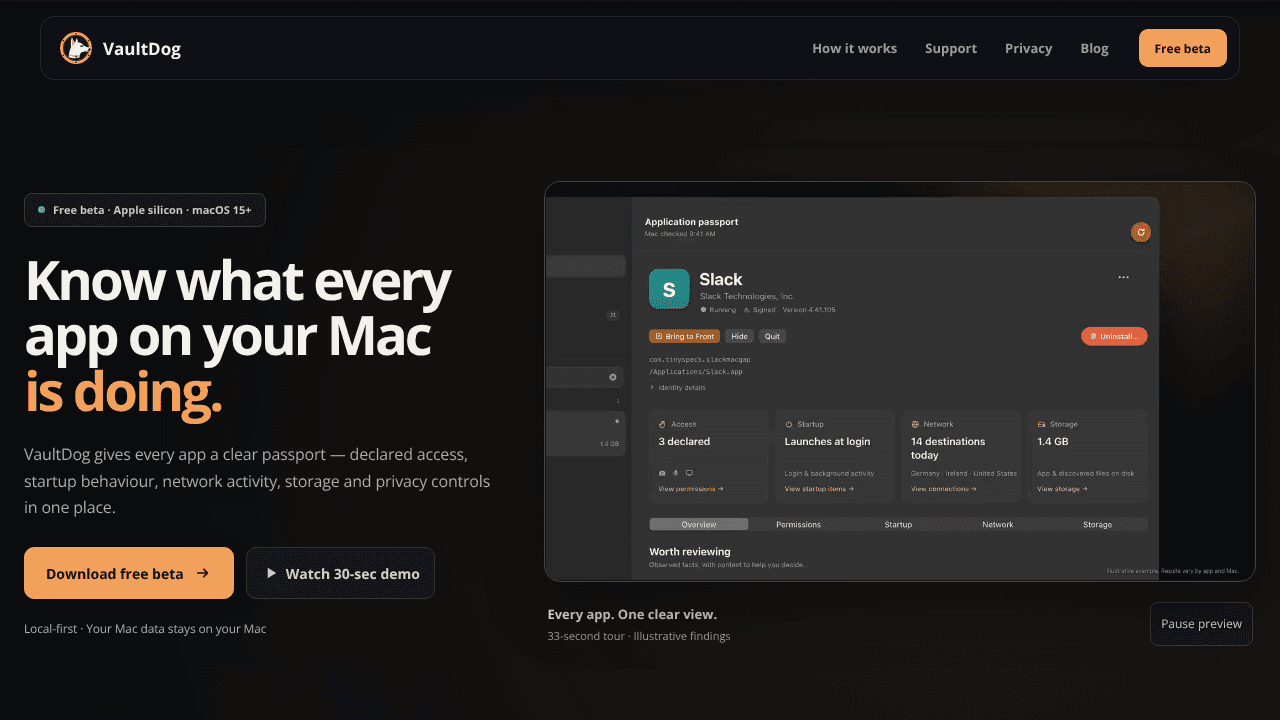Screen dimensions: 1280x720
Task: Open the Privacy page
Action: 1029,48
